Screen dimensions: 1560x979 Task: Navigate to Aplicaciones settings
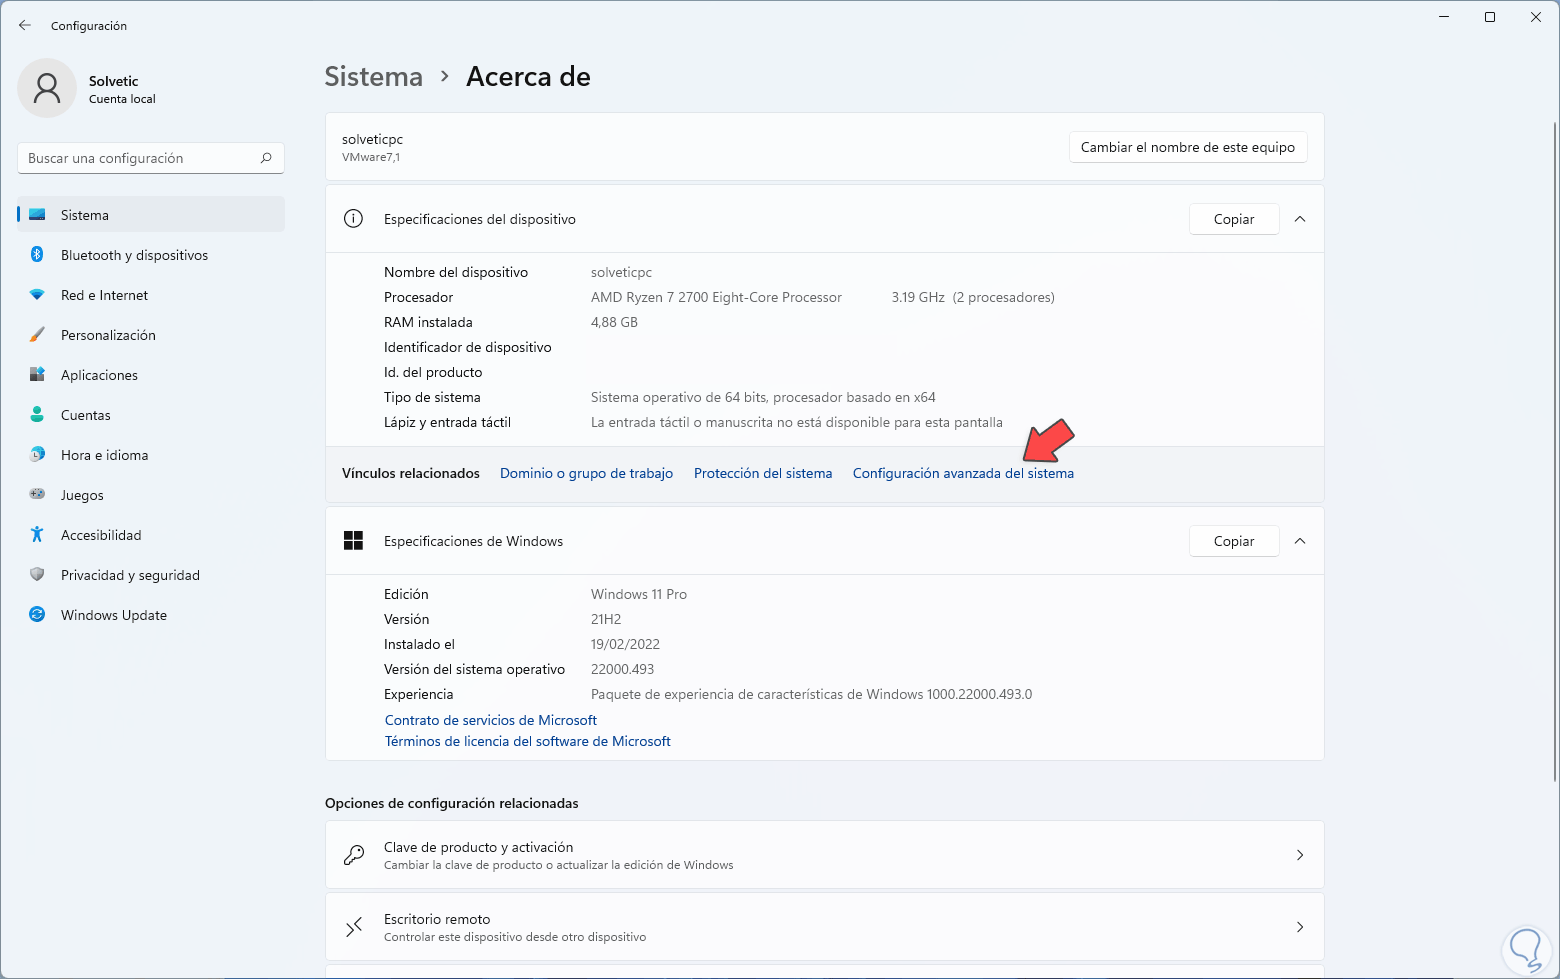click(x=151, y=375)
